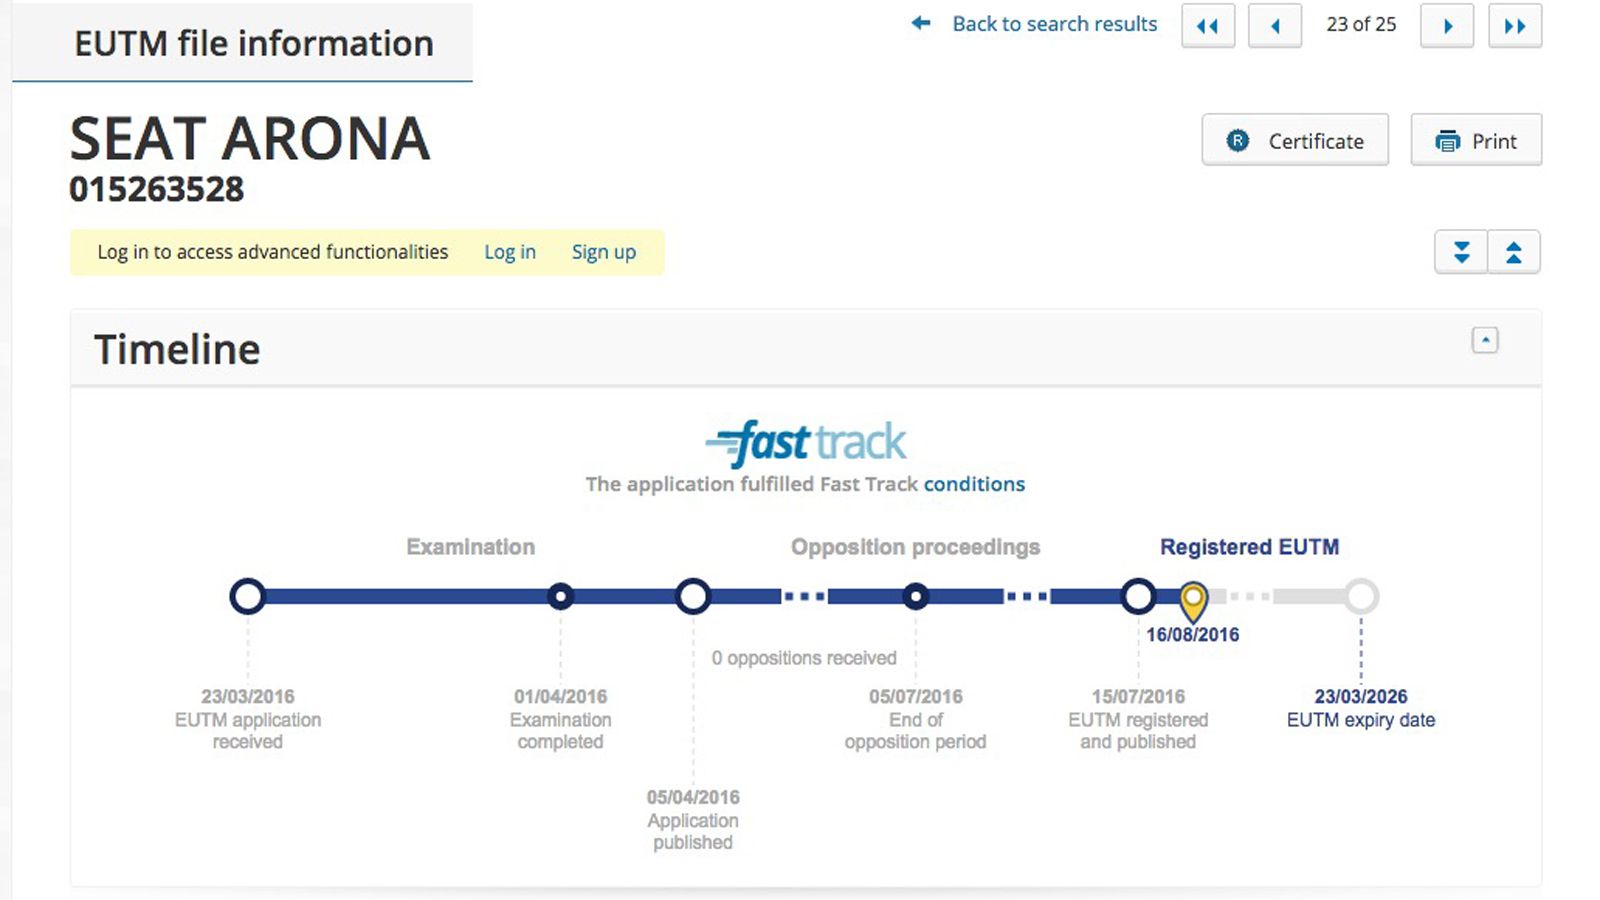
Task: Click Back to search results link
Action: 1054,24
